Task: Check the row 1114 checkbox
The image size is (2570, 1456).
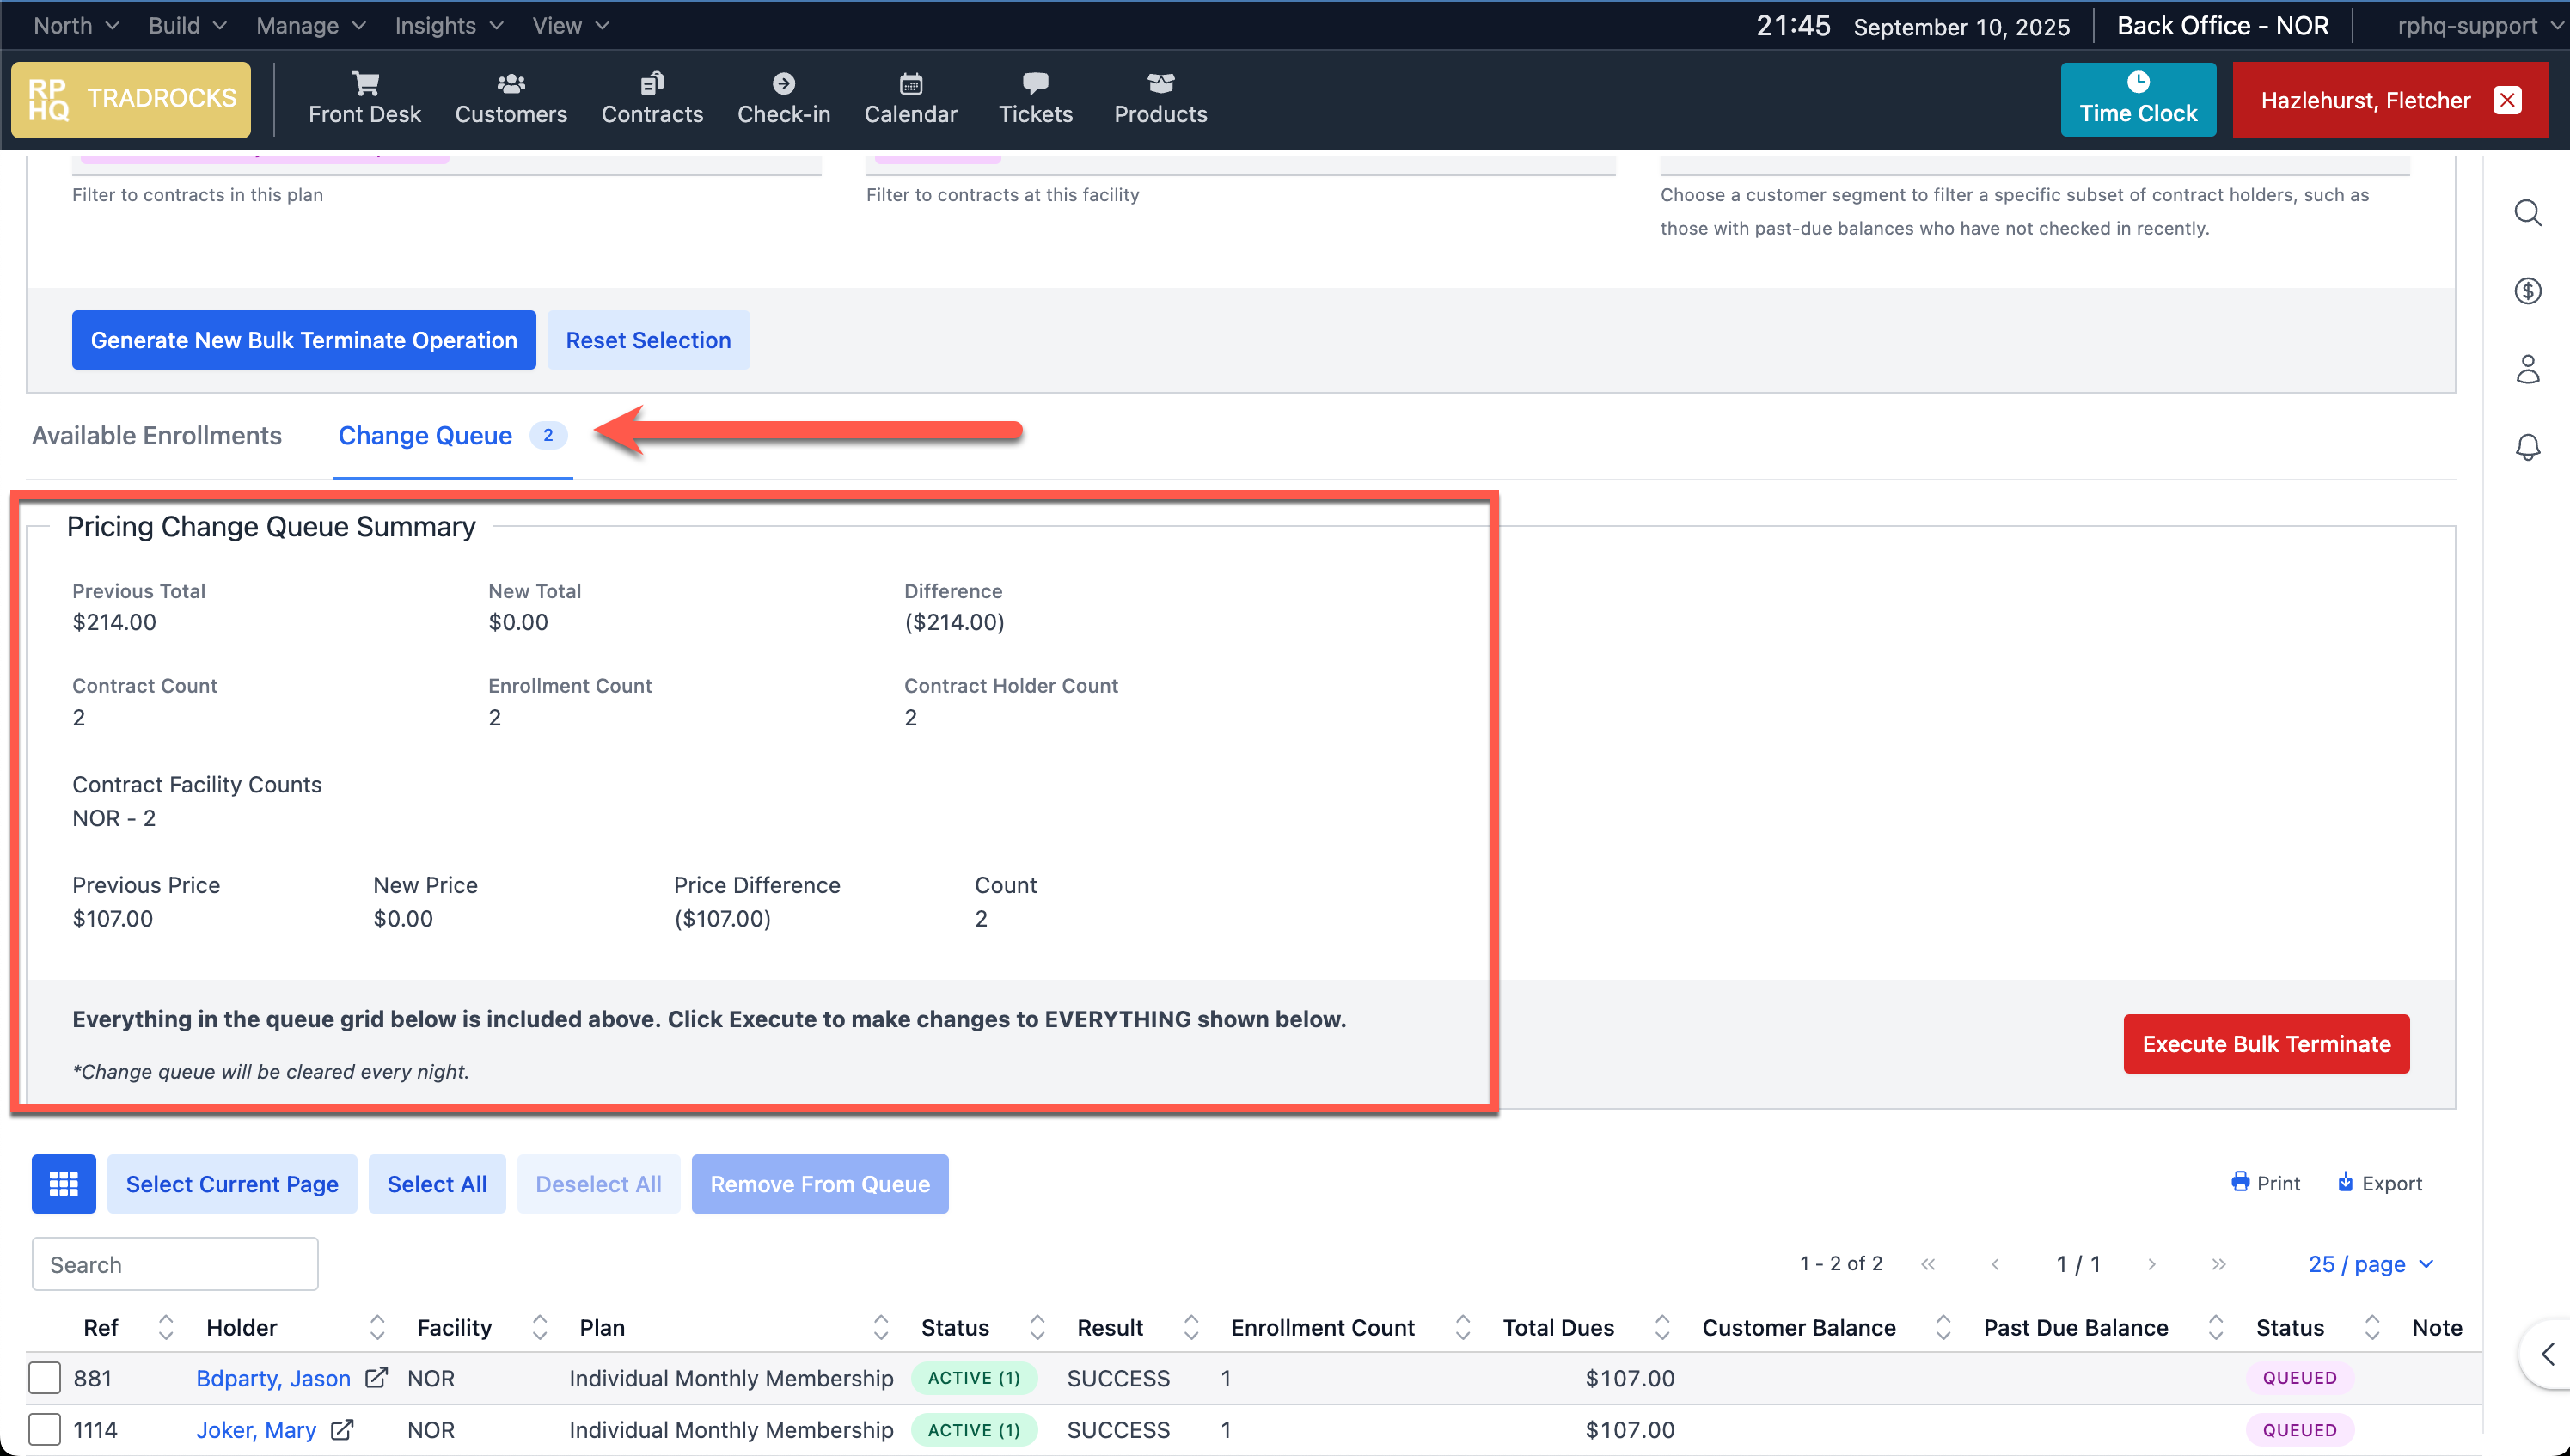Action: coord(45,1429)
